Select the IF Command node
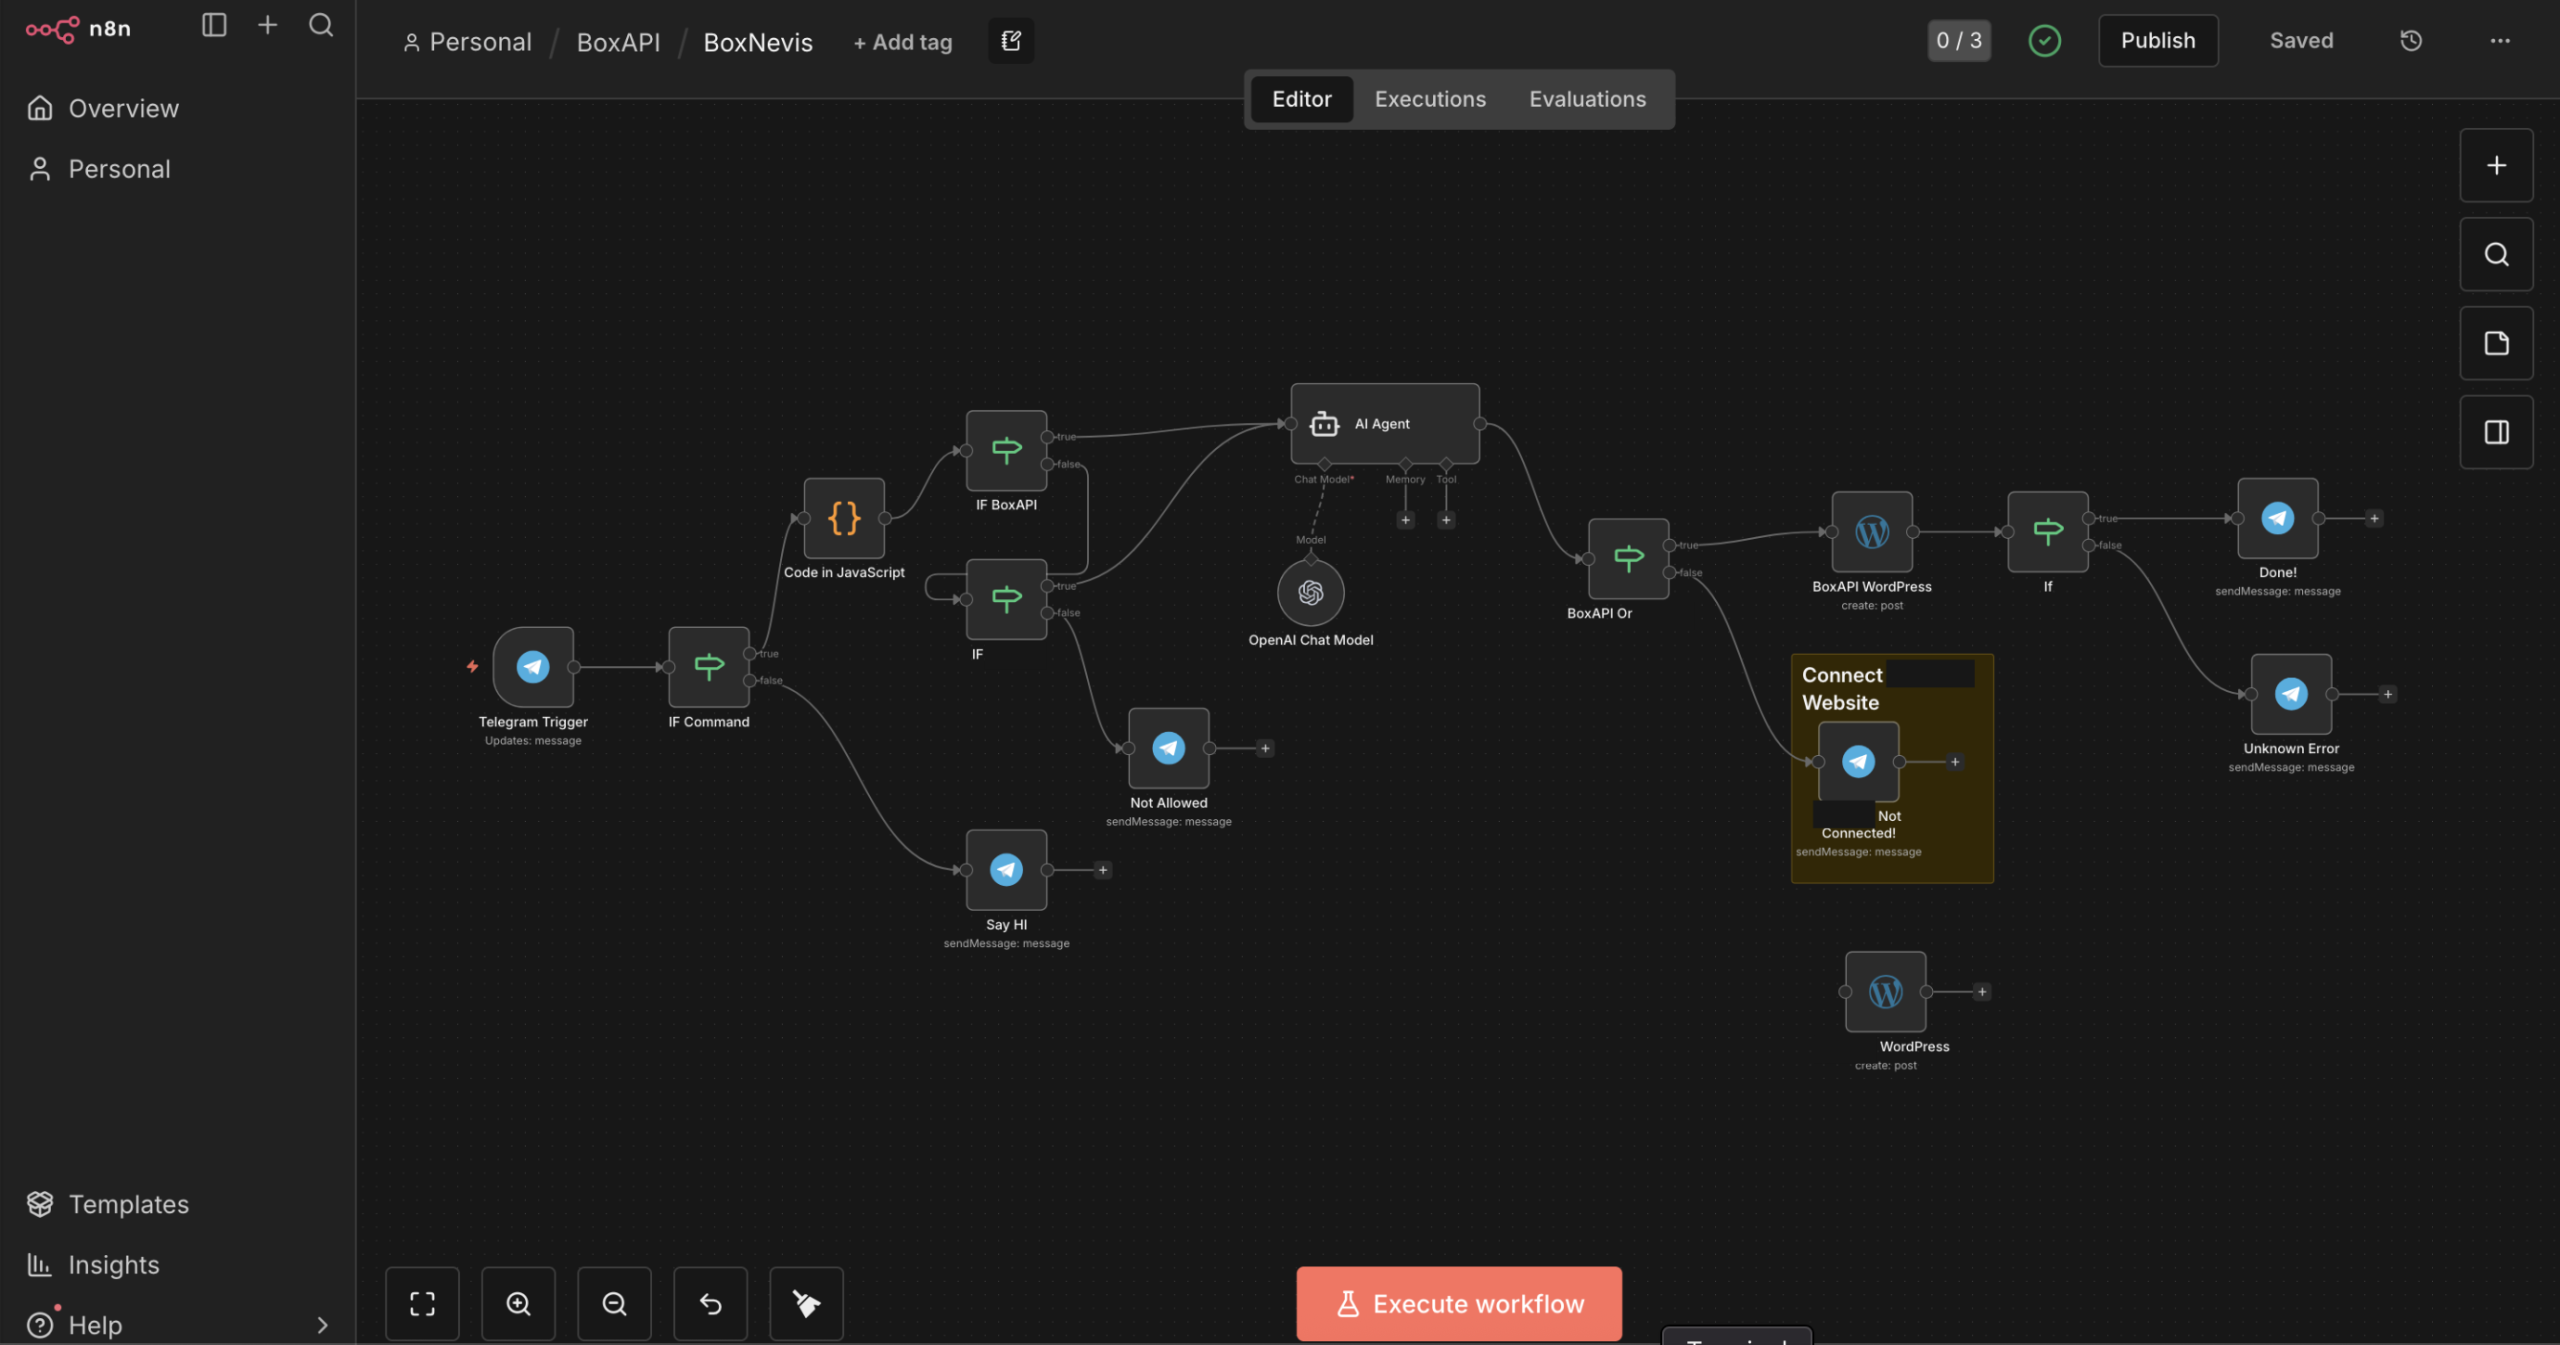This screenshot has height=1345, width=2560. 709,667
